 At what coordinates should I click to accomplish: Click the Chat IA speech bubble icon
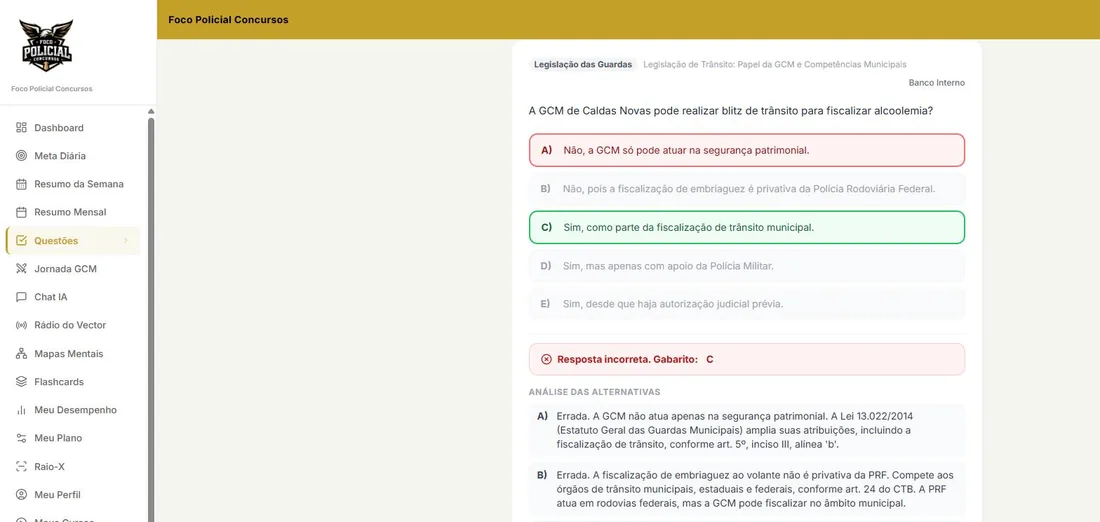pos(21,297)
